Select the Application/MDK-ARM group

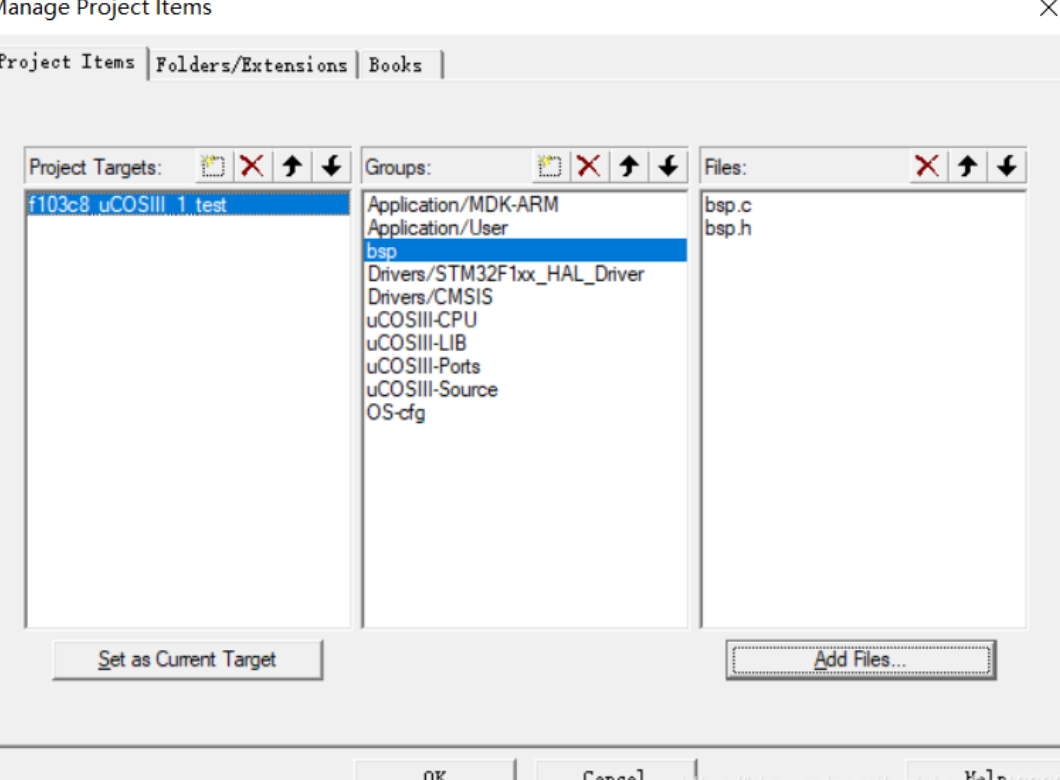525,204
